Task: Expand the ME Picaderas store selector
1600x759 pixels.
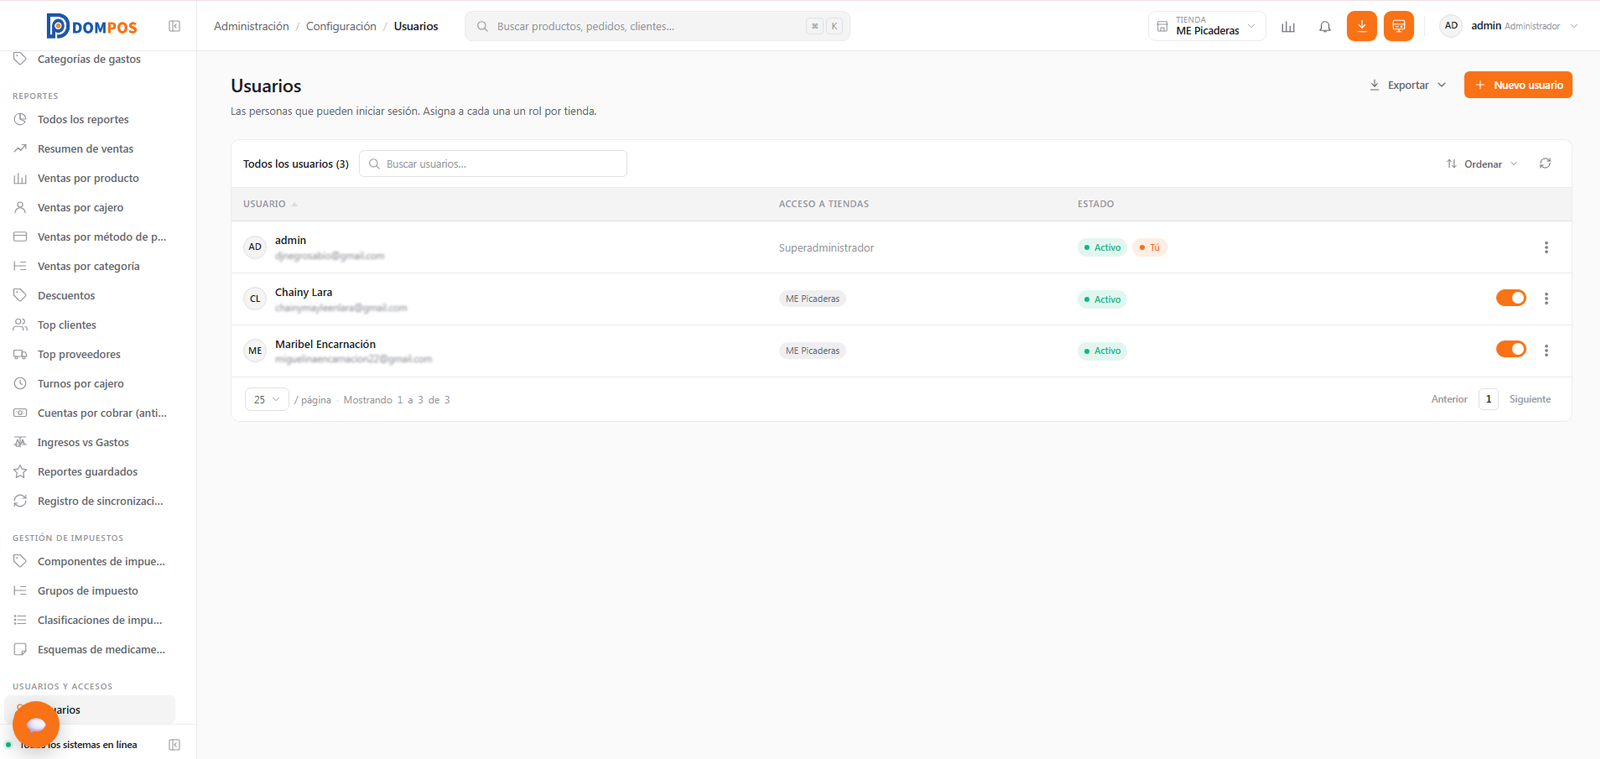Action: 1207,26
